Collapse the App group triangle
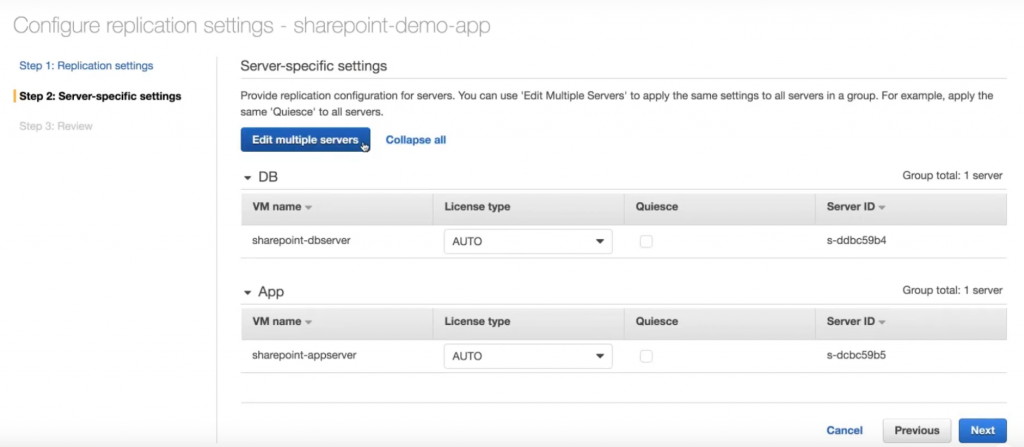1024x447 pixels. click(248, 292)
